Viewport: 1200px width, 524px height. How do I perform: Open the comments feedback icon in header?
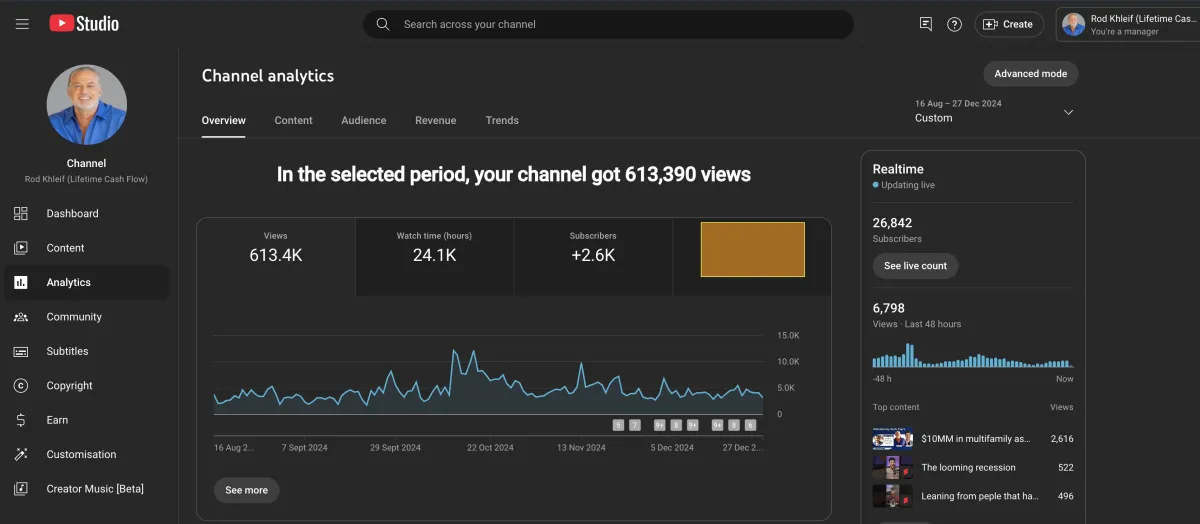(925, 24)
